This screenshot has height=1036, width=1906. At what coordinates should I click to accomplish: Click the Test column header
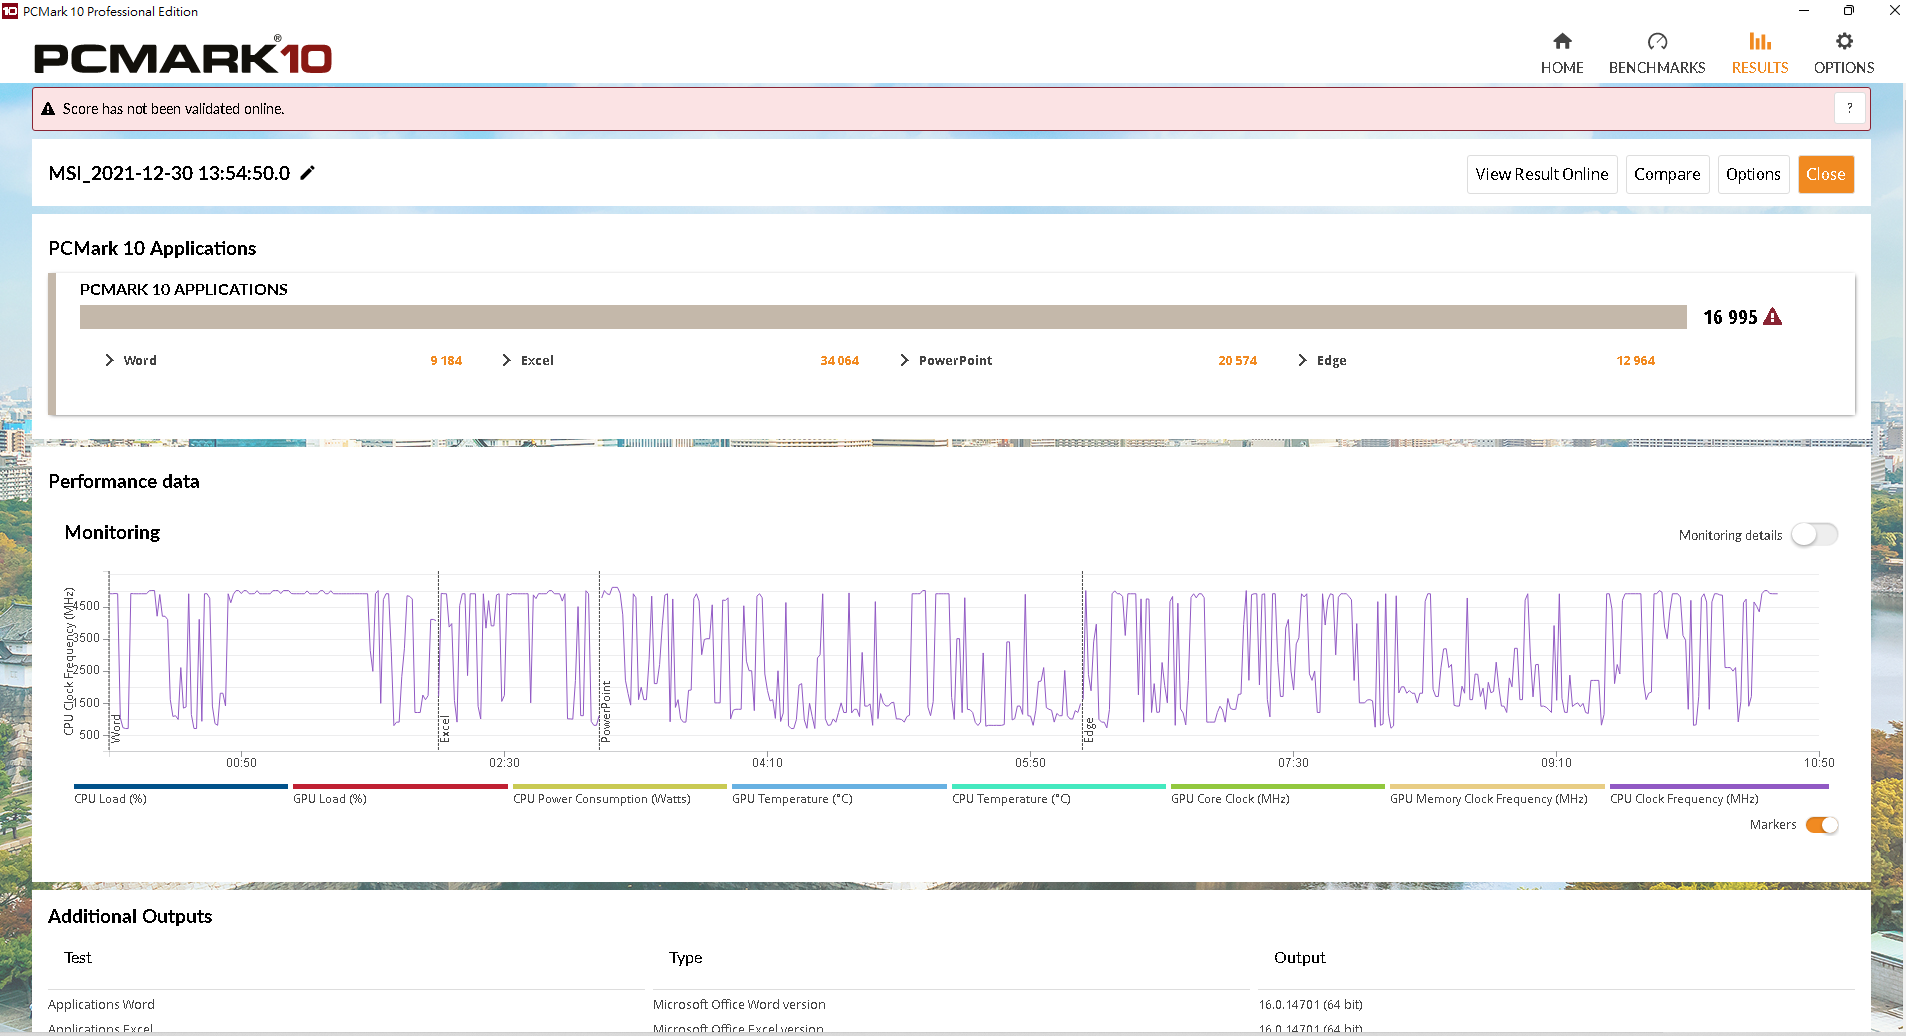(x=78, y=958)
